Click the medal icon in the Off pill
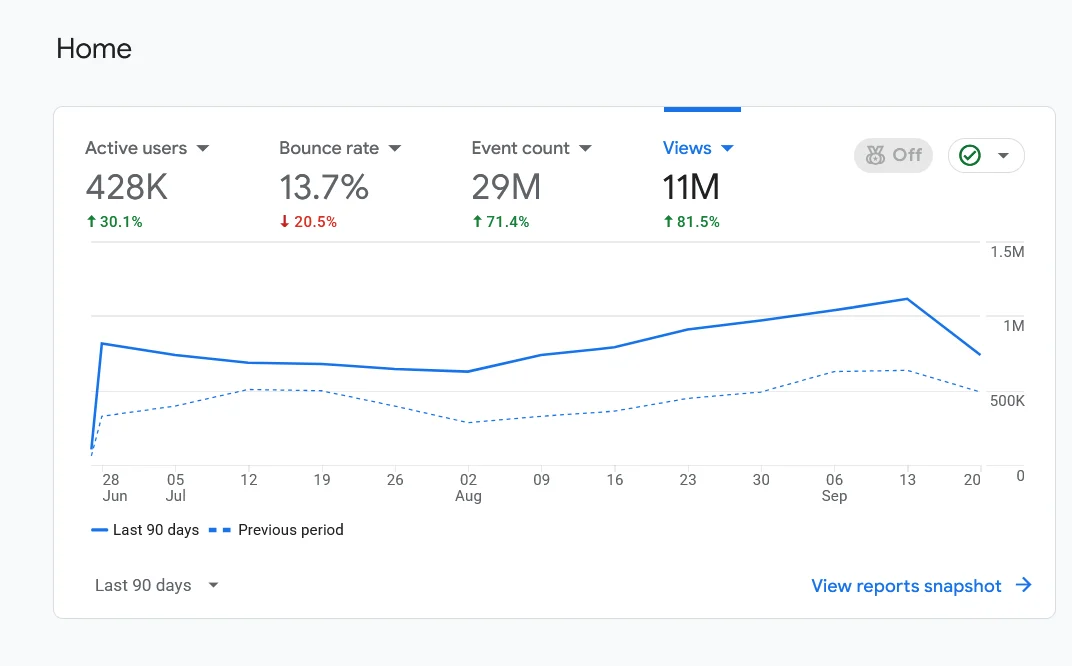The height and width of the screenshot is (666, 1072). (x=875, y=155)
